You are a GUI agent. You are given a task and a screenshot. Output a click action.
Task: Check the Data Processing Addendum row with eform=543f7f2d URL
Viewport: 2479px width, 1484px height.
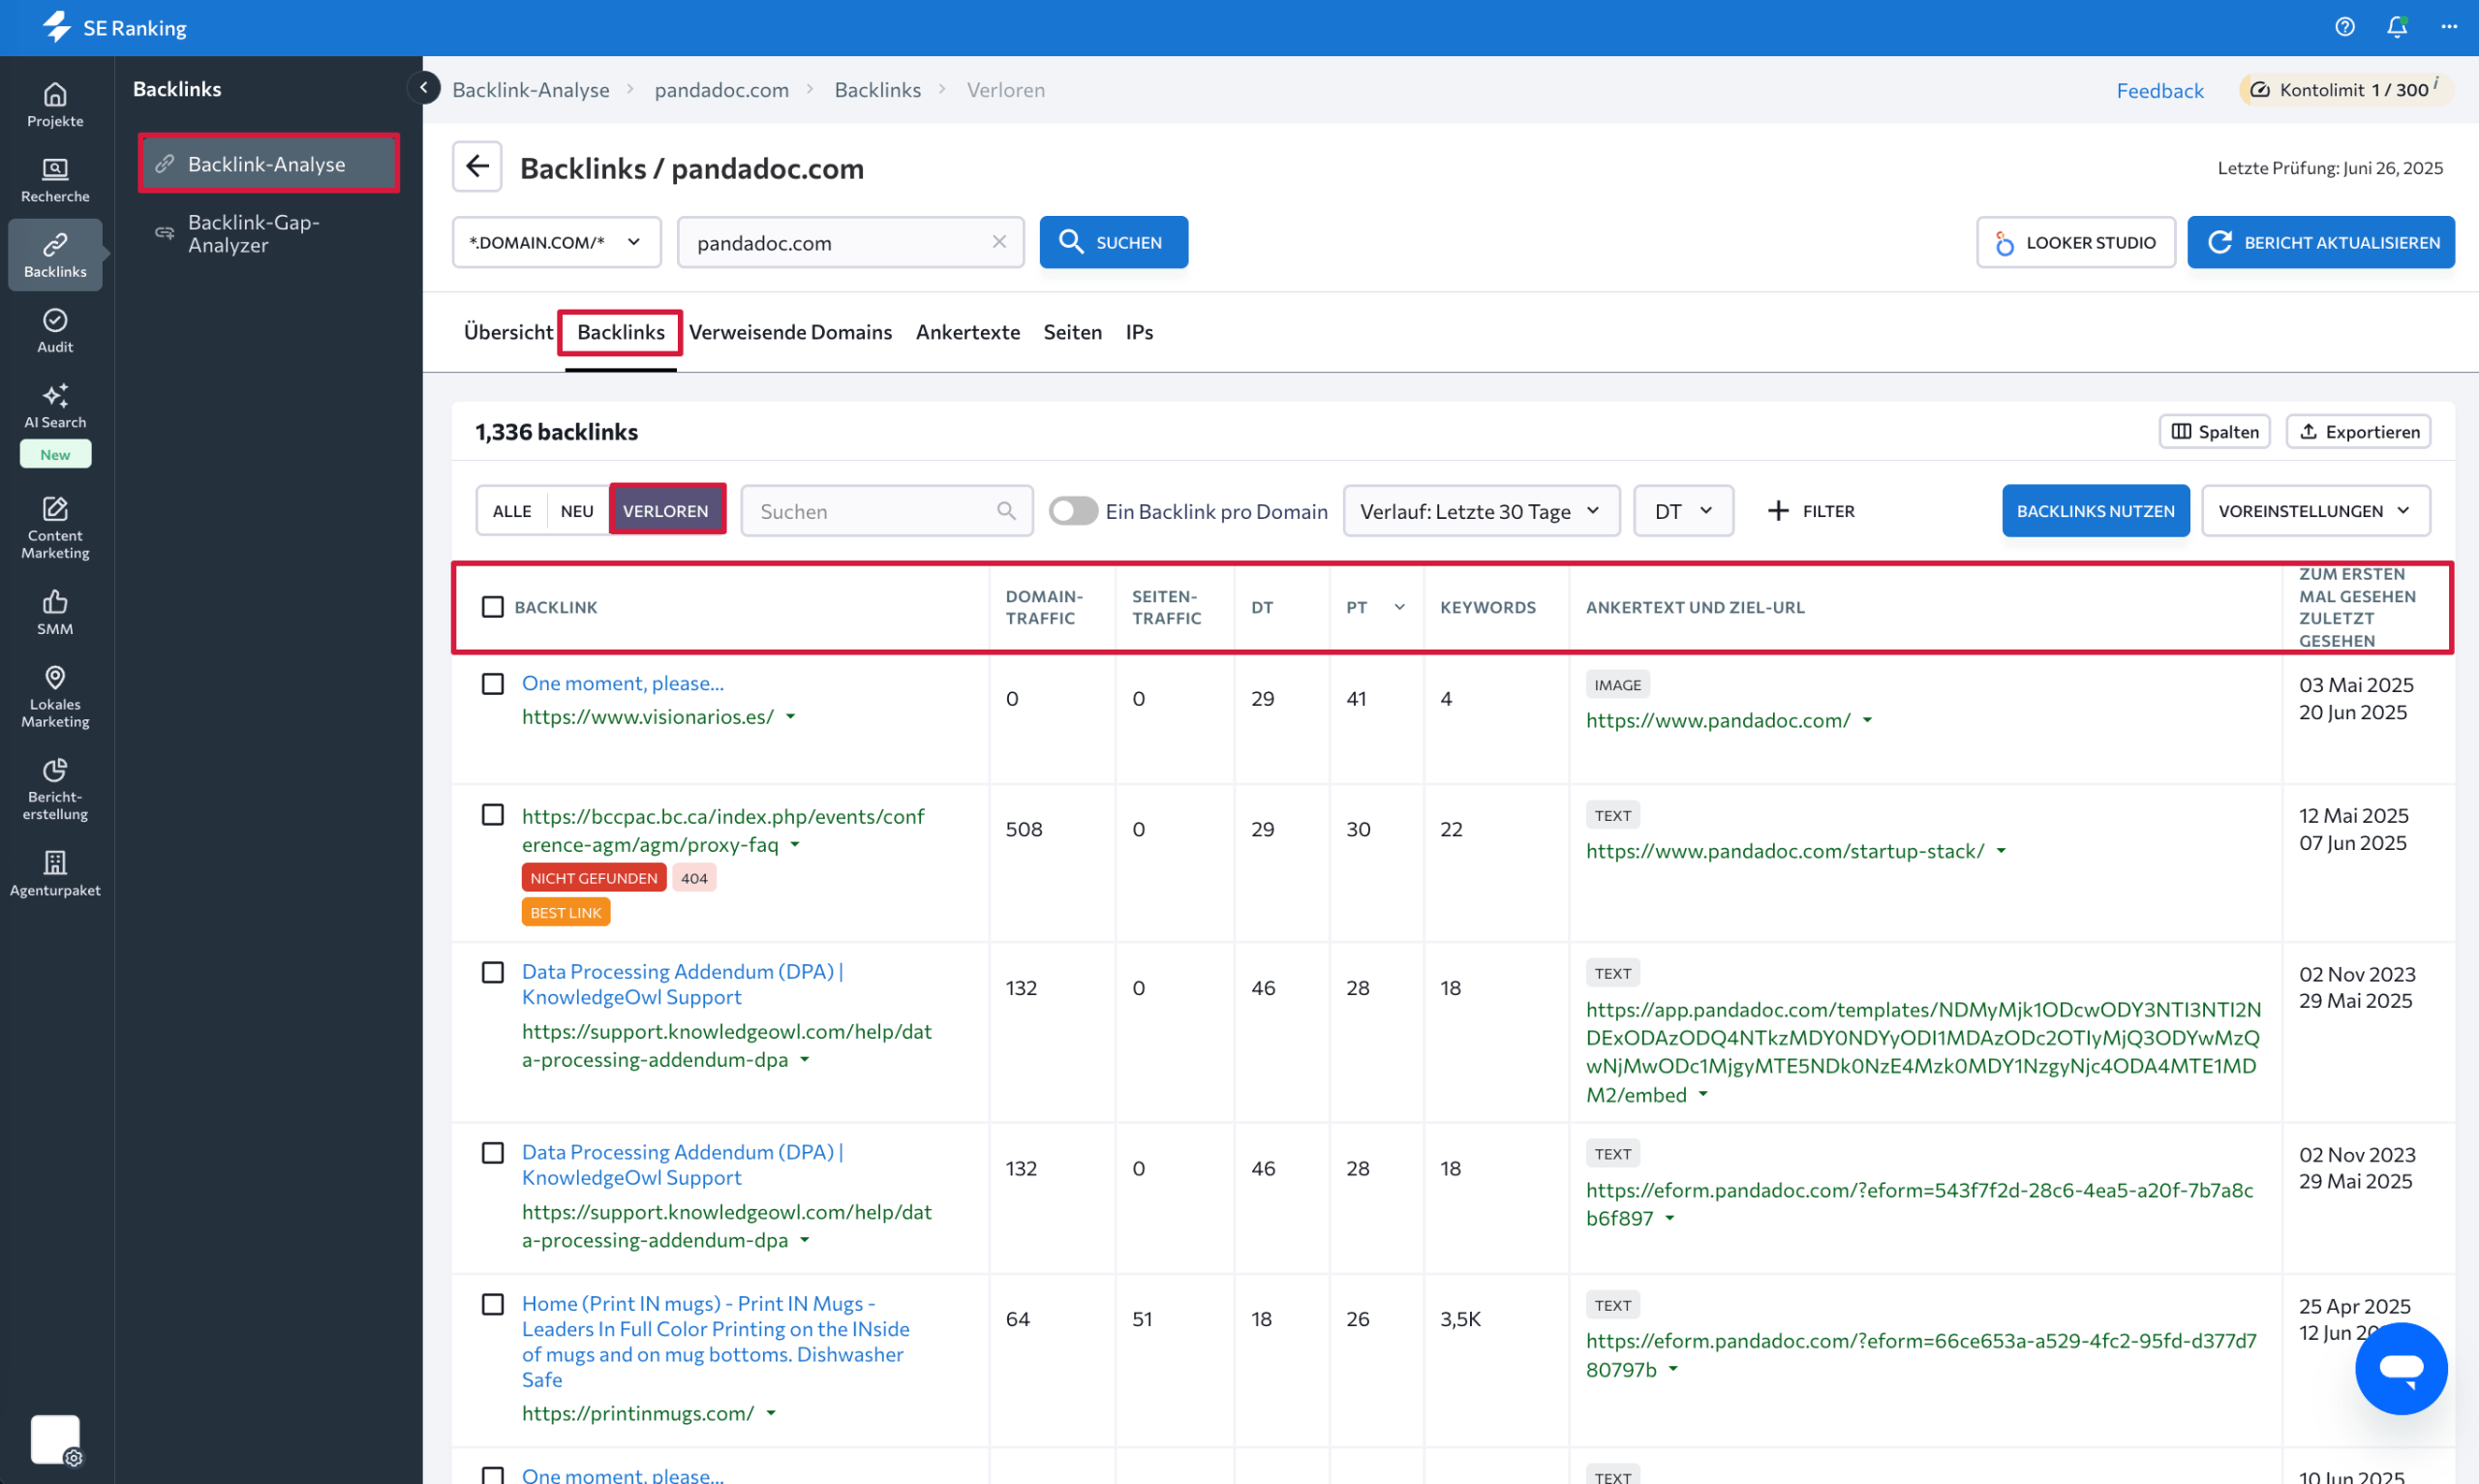493,1153
